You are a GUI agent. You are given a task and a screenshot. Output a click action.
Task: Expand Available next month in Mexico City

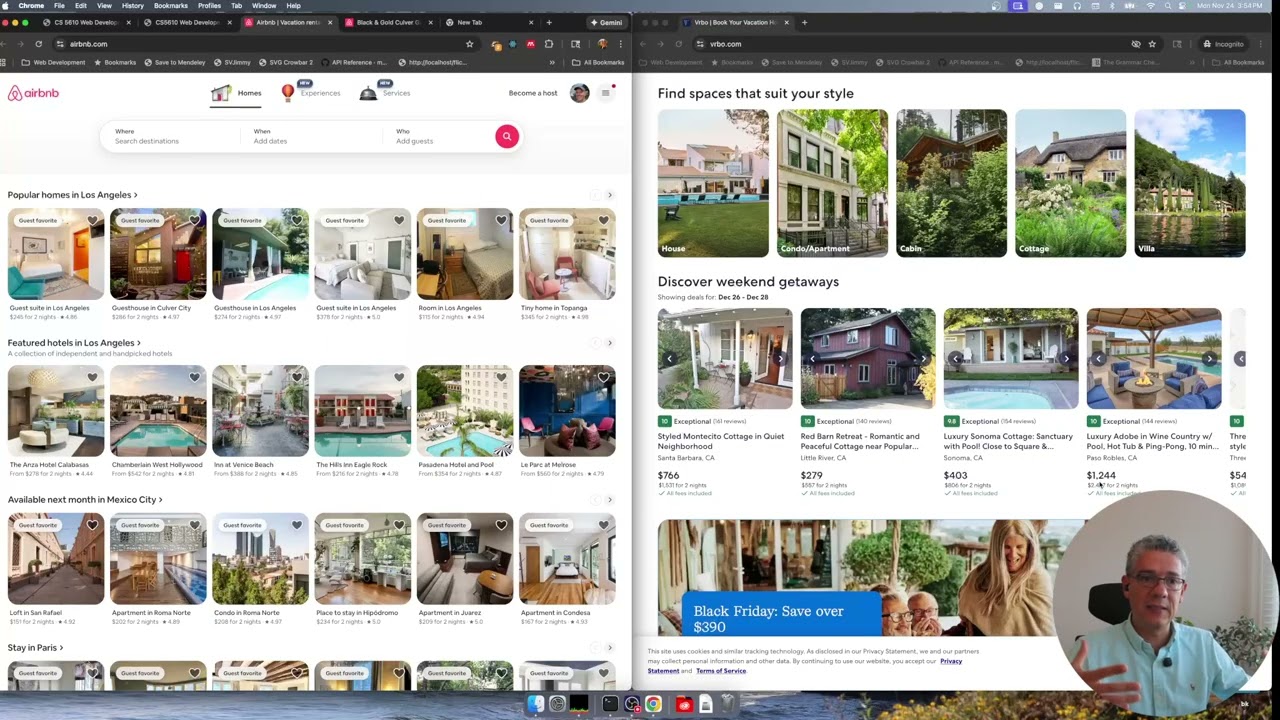(85, 500)
